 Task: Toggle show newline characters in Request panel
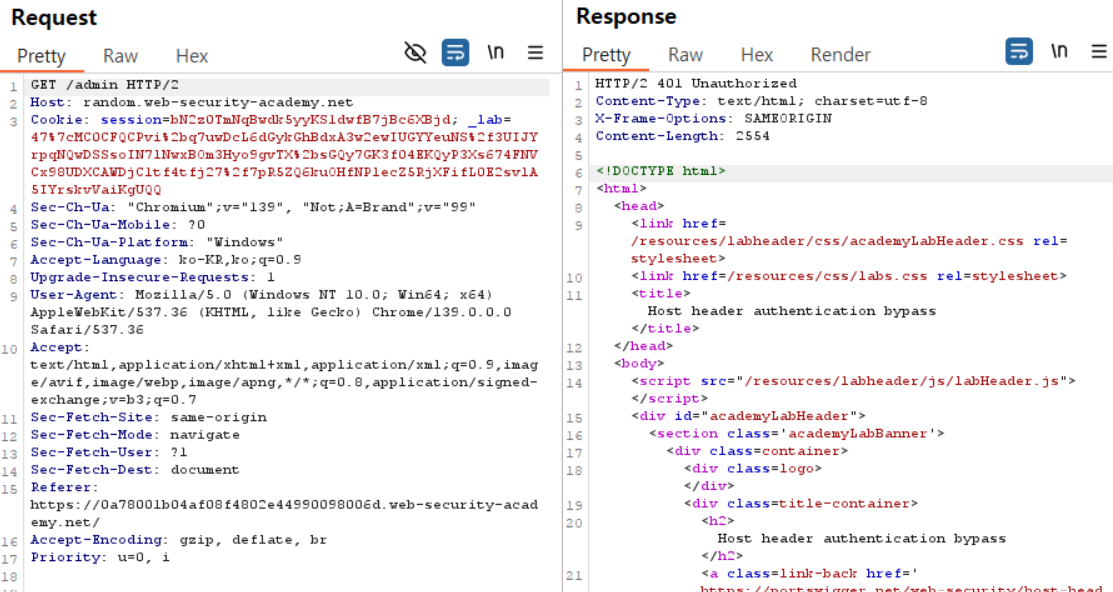[495, 53]
